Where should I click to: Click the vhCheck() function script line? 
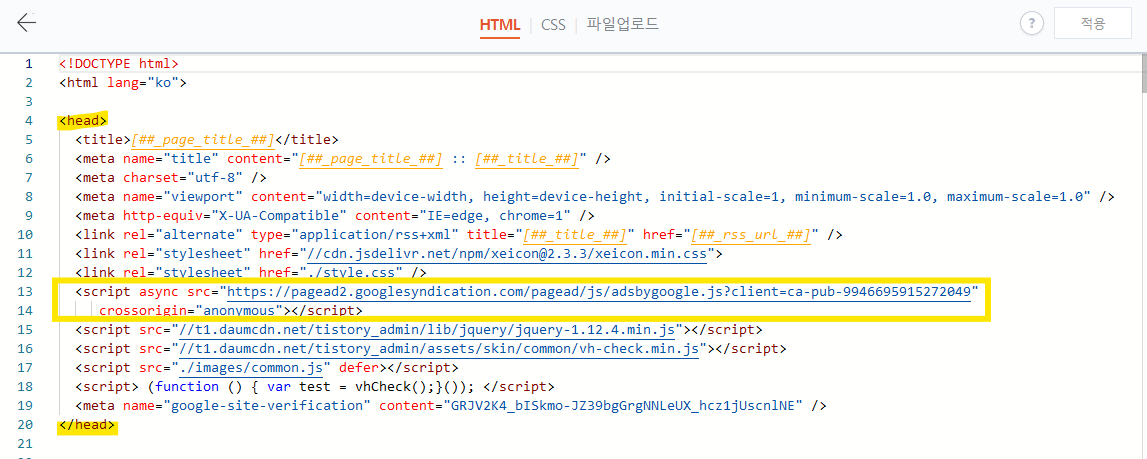click(x=315, y=387)
